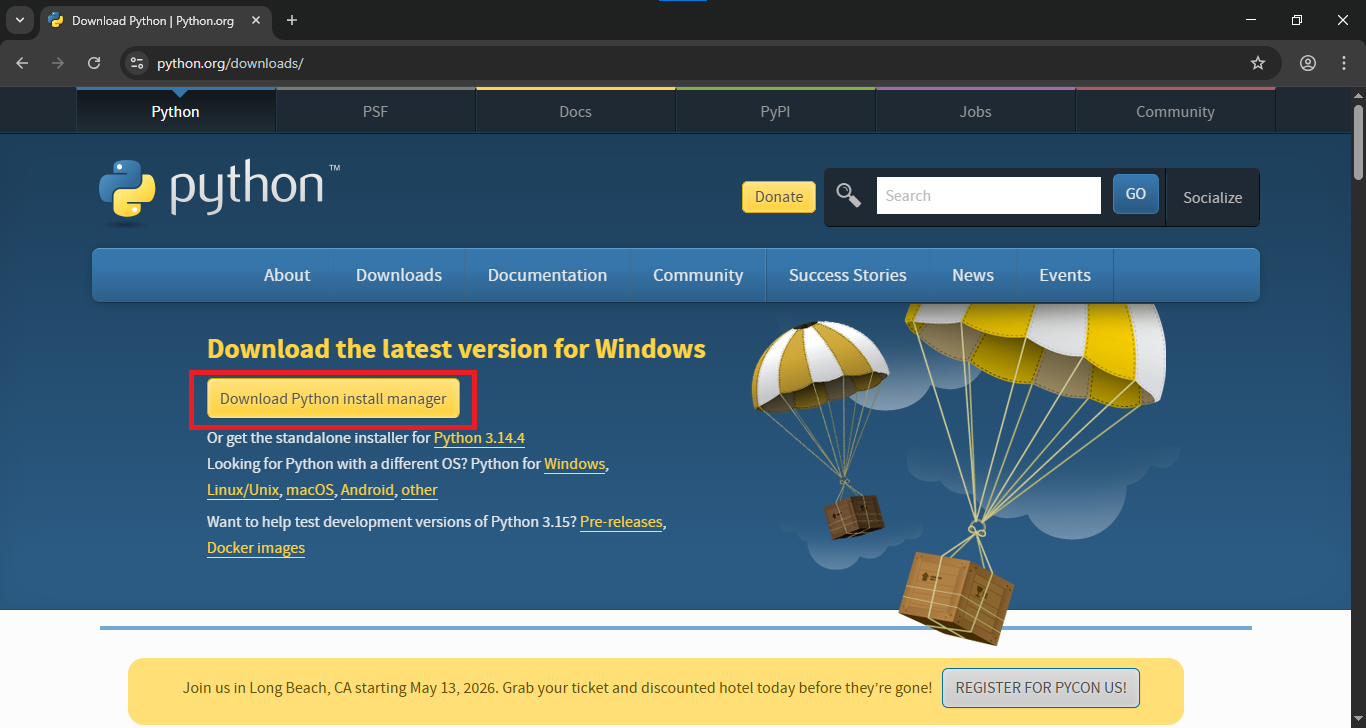
Task: Submit search with the GO button
Action: pyautogui.click(x=1136, y=194)
